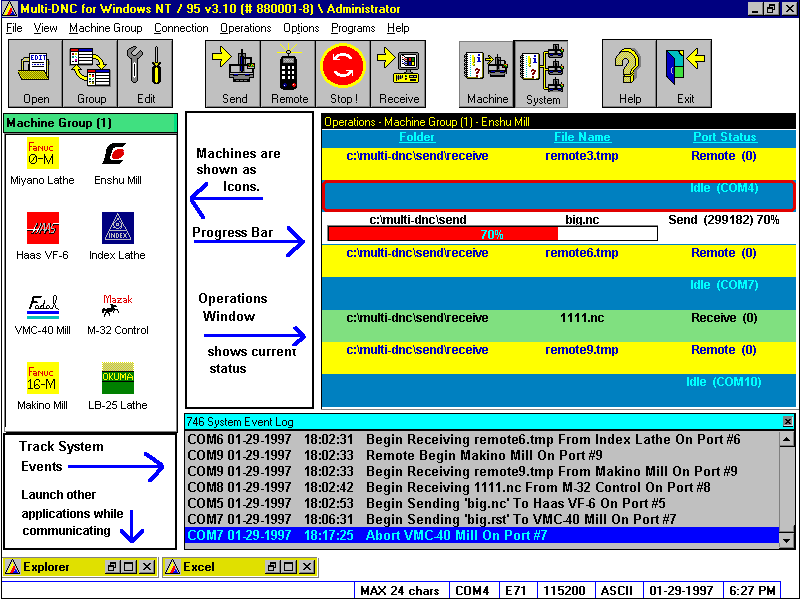Viewport: 800px width, 600px height.
Task: Select the remote6.tmp row
Action: click(559, 261)
